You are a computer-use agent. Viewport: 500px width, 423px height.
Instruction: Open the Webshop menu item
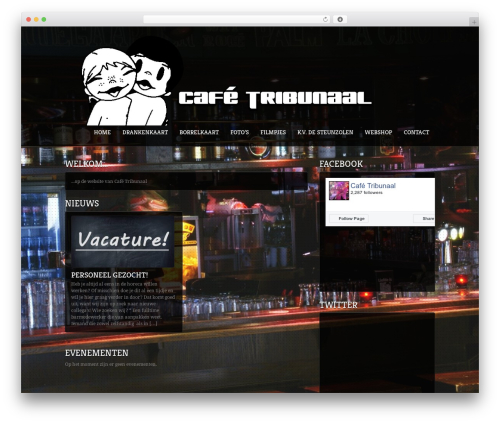(378, 132)
